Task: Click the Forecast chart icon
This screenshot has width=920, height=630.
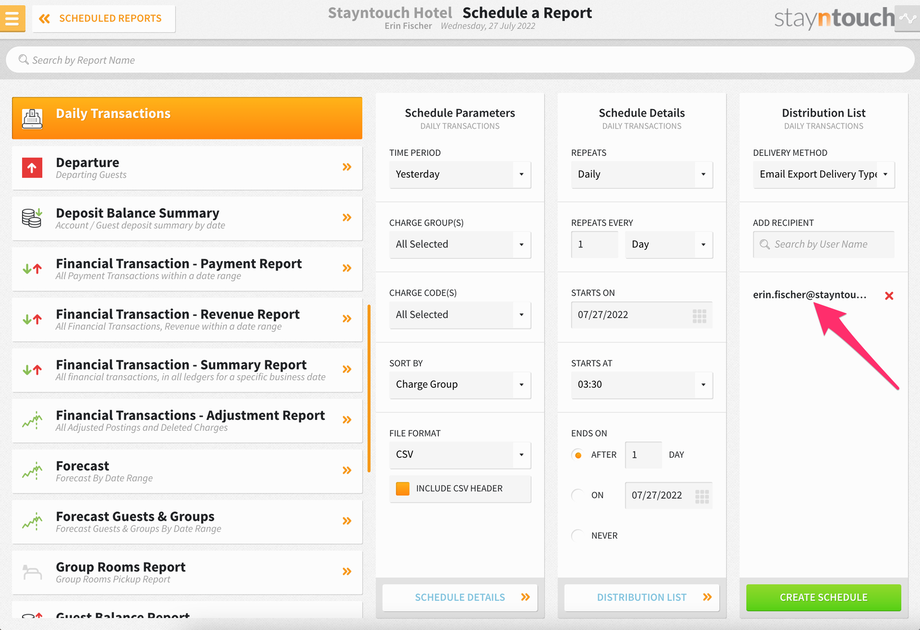Action: coord(32,470)
